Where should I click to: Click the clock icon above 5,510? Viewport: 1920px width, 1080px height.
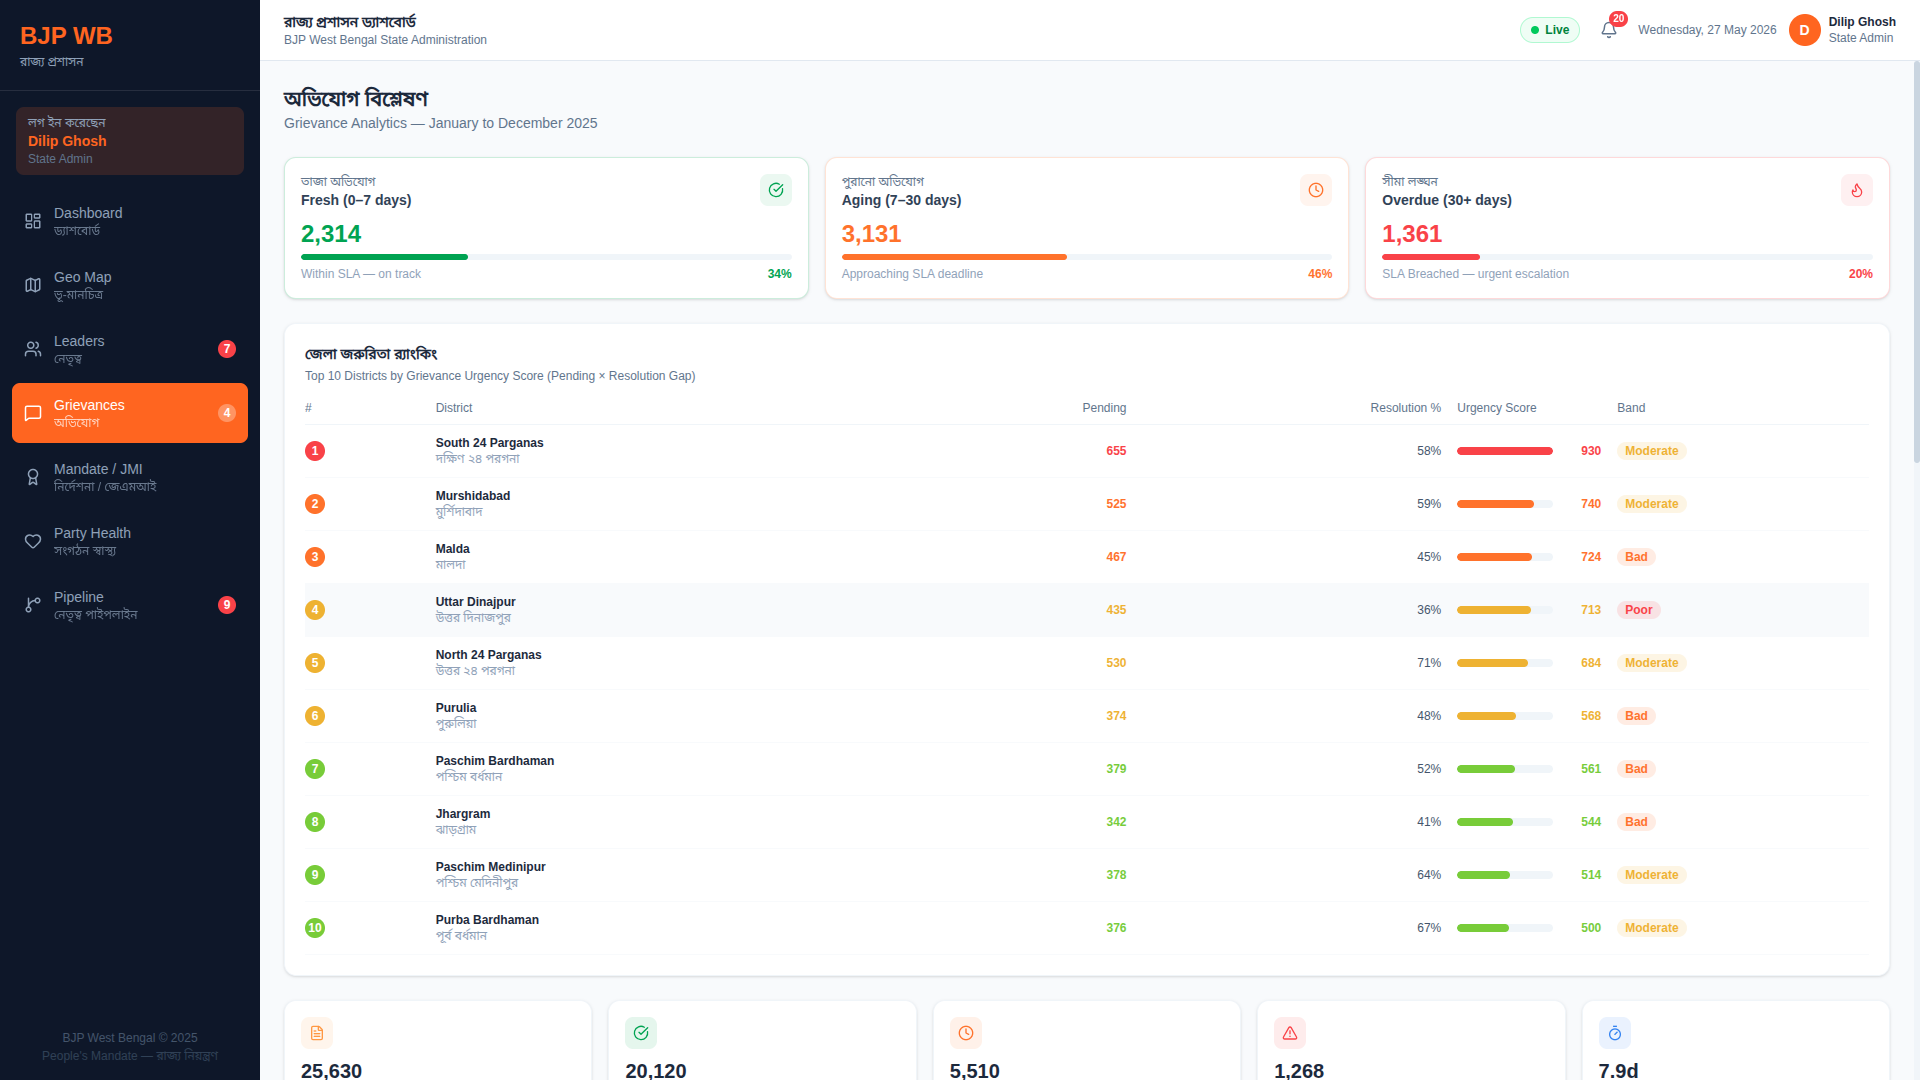(x=966, y=1033)
